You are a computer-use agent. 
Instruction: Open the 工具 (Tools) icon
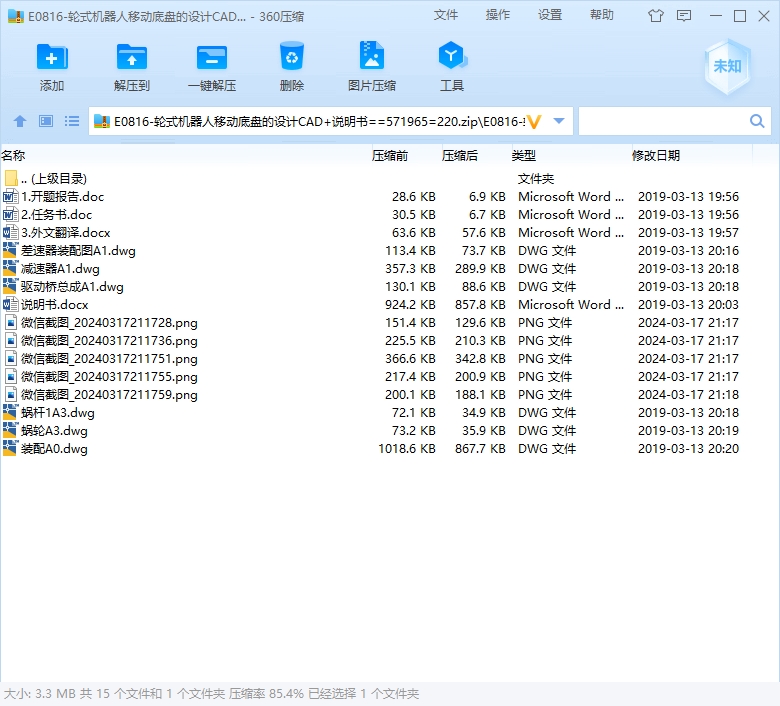click(x=452, y=56)
